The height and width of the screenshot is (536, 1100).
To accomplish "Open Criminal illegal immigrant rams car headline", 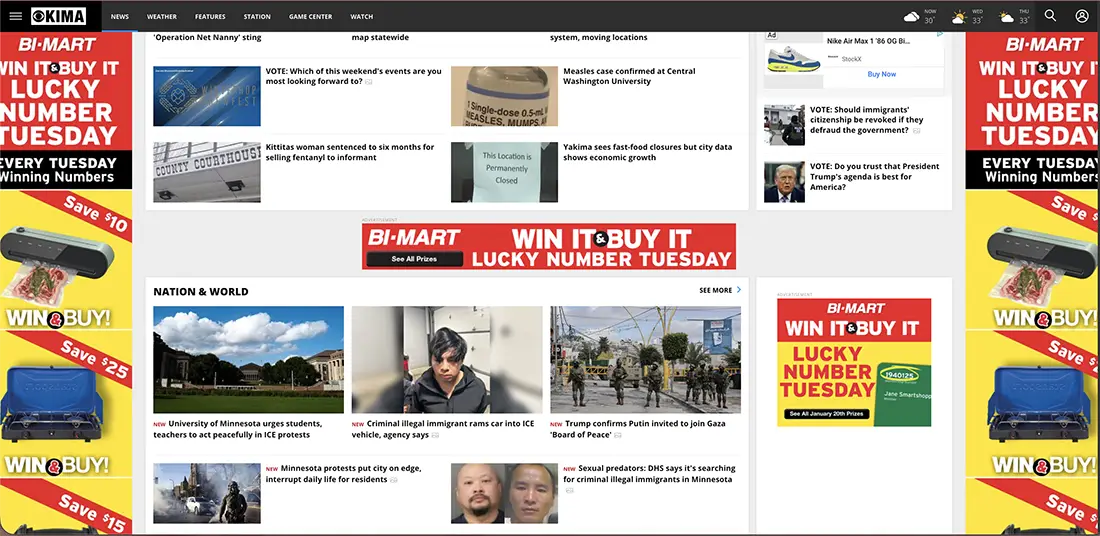I will click(443, 429).
